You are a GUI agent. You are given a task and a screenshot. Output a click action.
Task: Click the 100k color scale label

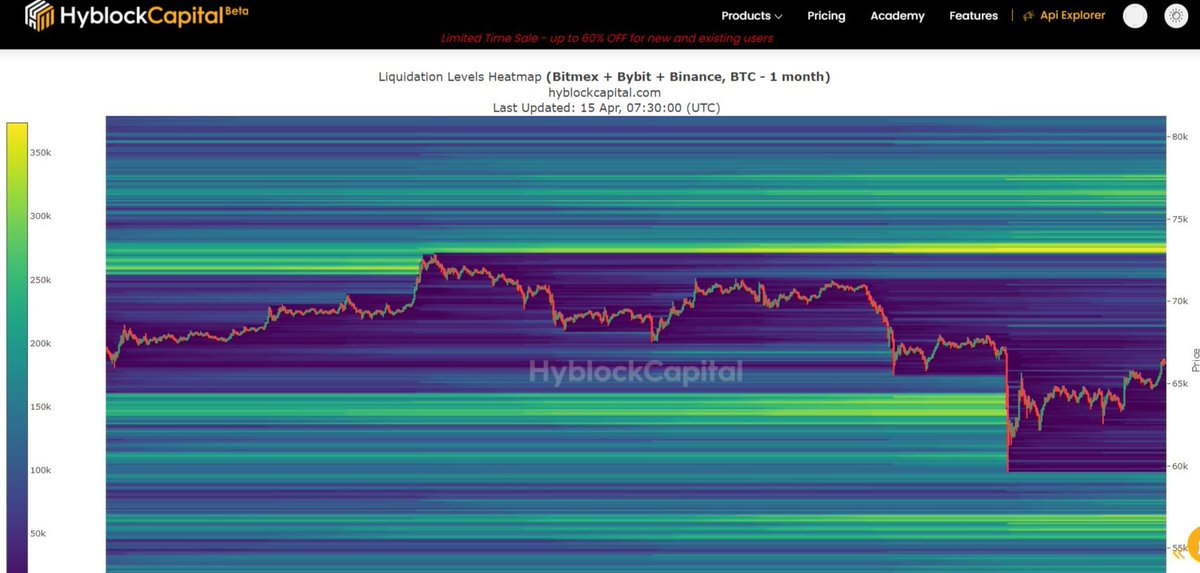[x=40, y=470]
